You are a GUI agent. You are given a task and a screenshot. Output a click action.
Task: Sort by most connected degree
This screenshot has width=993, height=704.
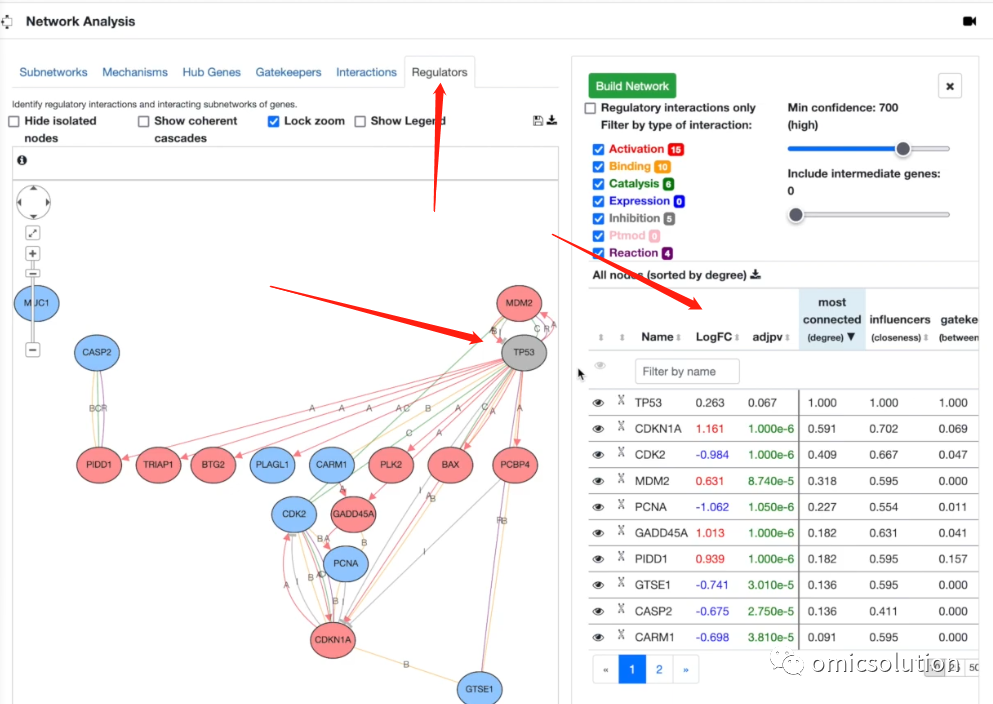[832, 320]
